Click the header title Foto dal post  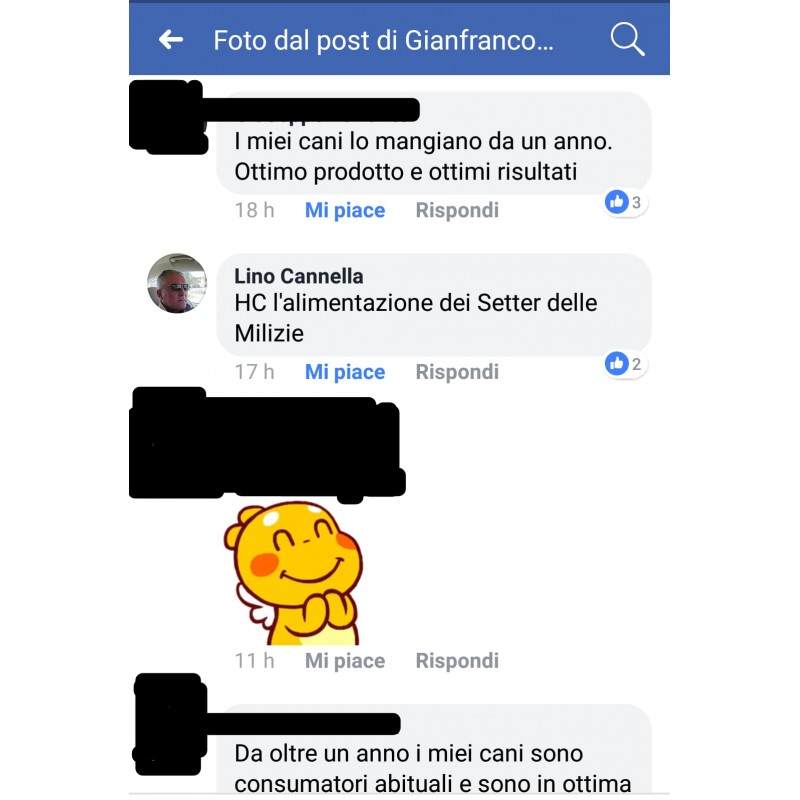tap(383, 40)
